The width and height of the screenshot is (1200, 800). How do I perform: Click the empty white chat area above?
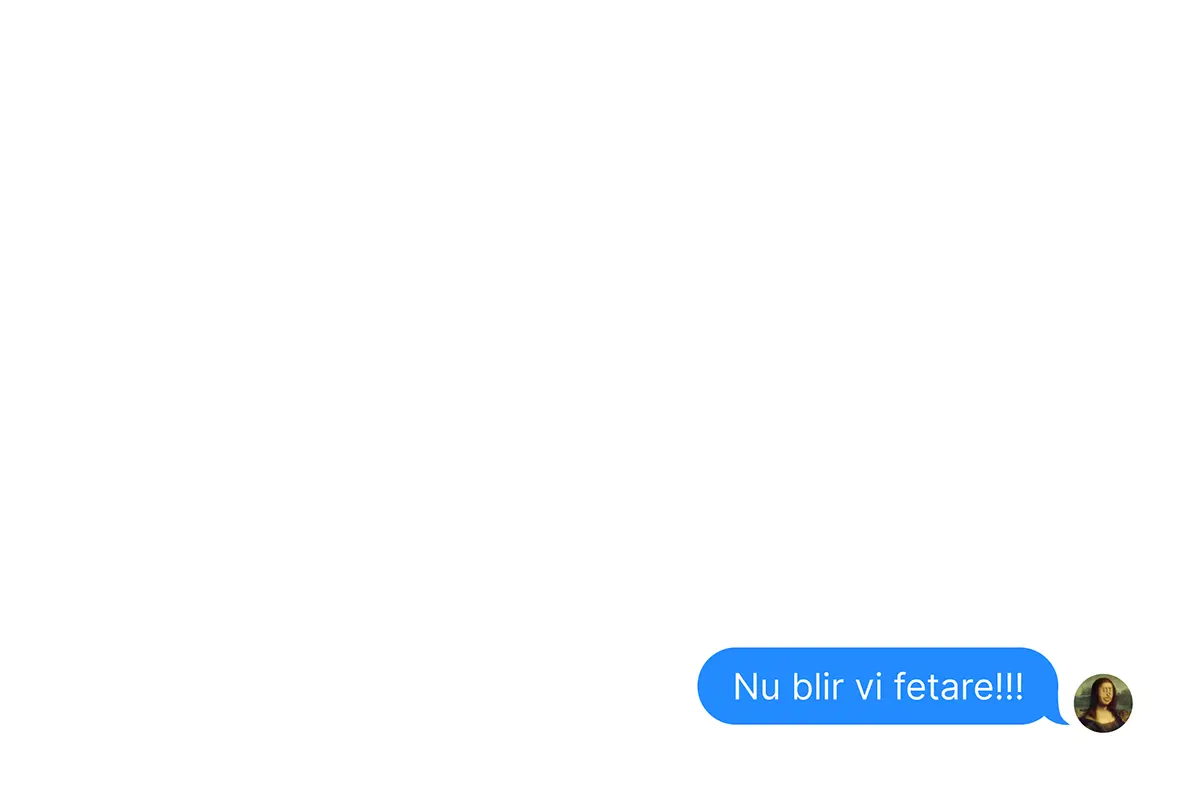coord(600,320)
